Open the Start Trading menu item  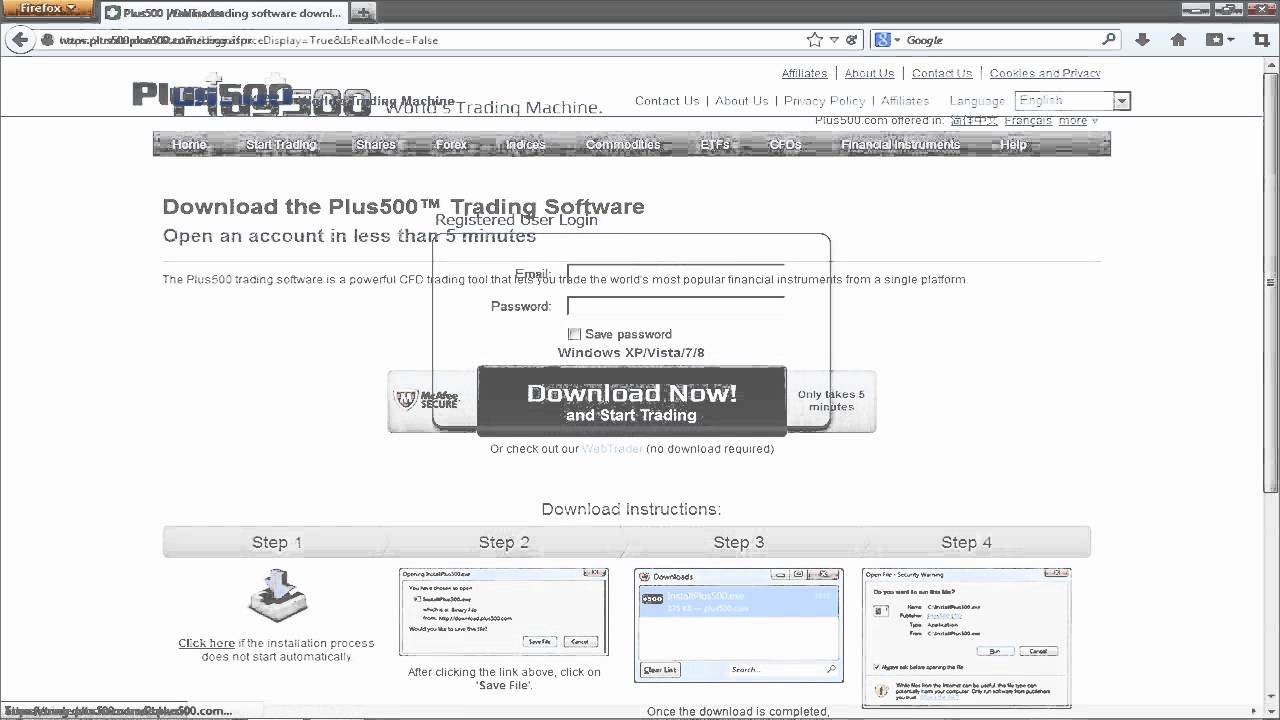click(x=281, y=144)
